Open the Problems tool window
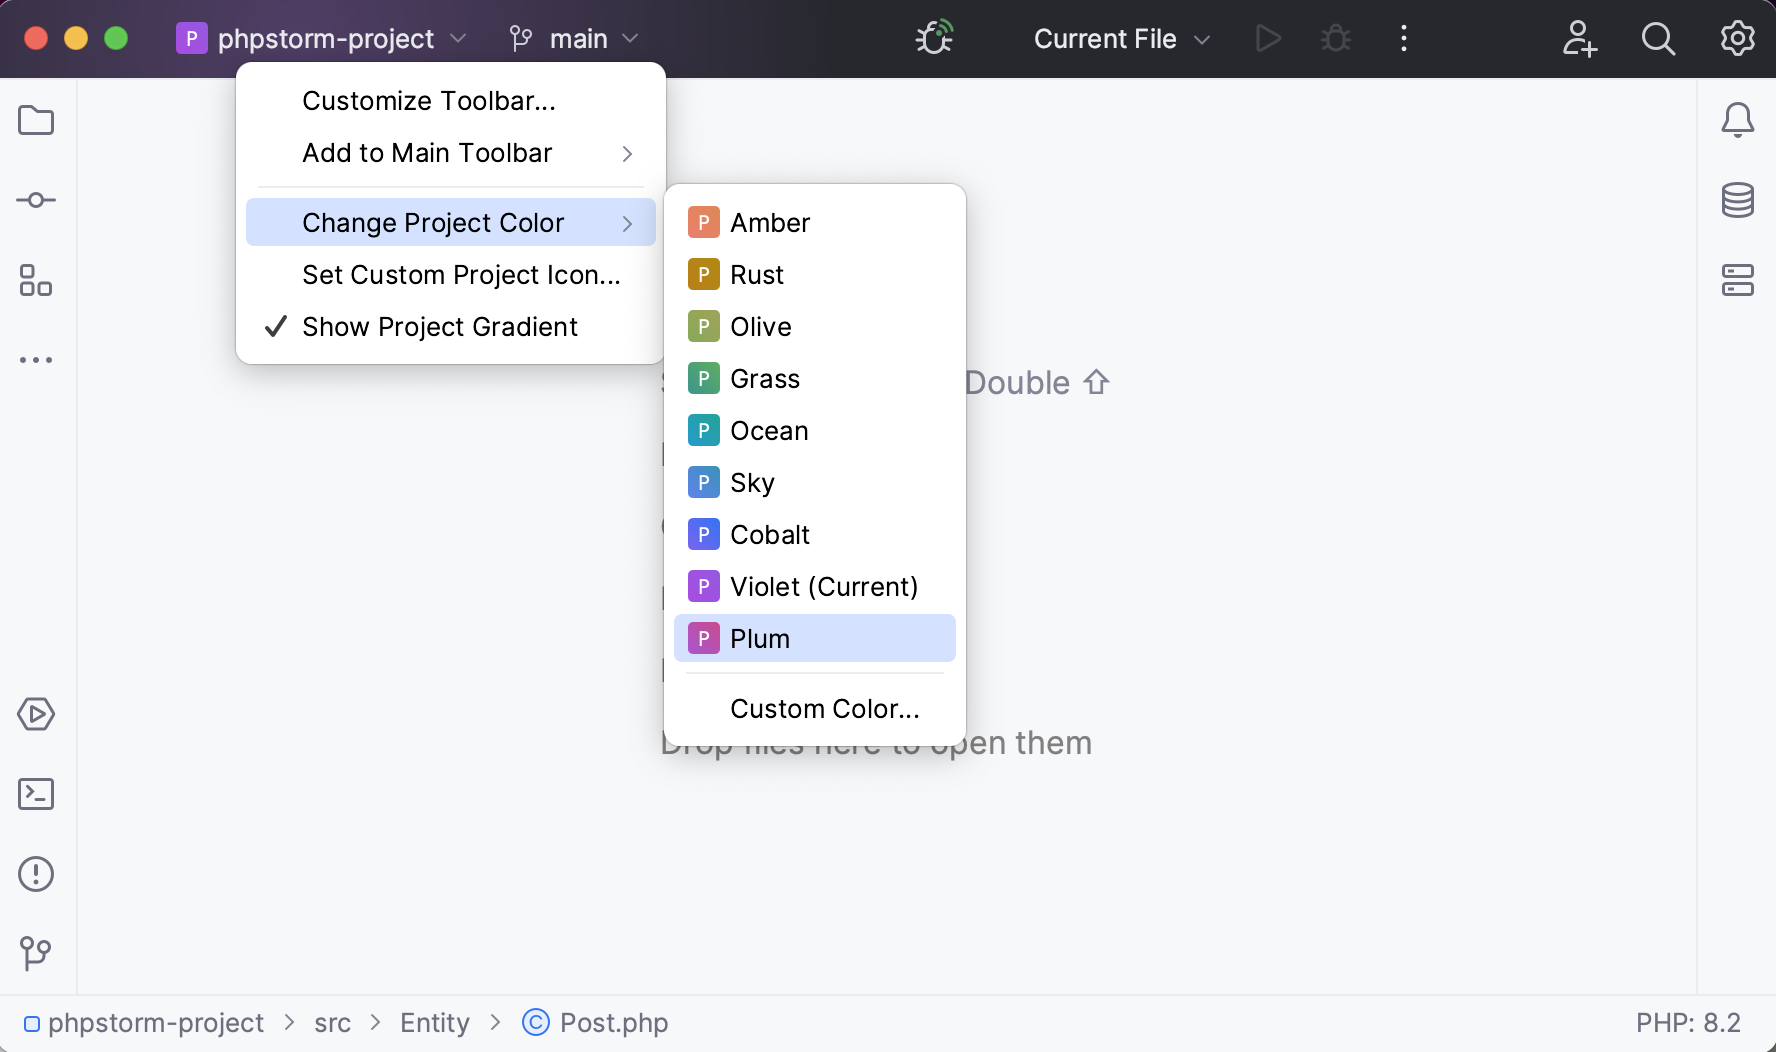The image size is (1776, 1052). pyautogui.click(x=36, y=874)
